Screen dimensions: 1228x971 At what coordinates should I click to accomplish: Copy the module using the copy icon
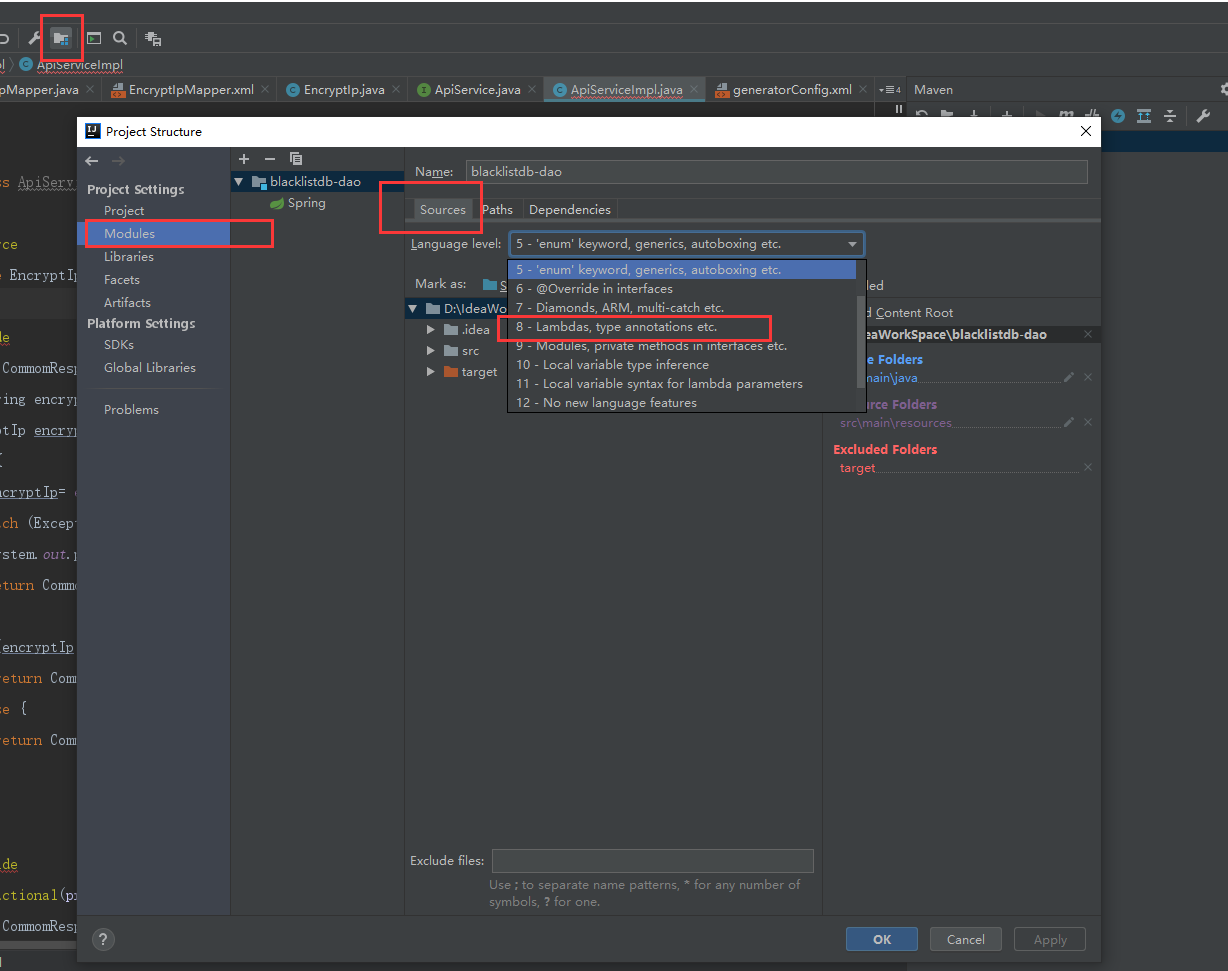[295, 158]
